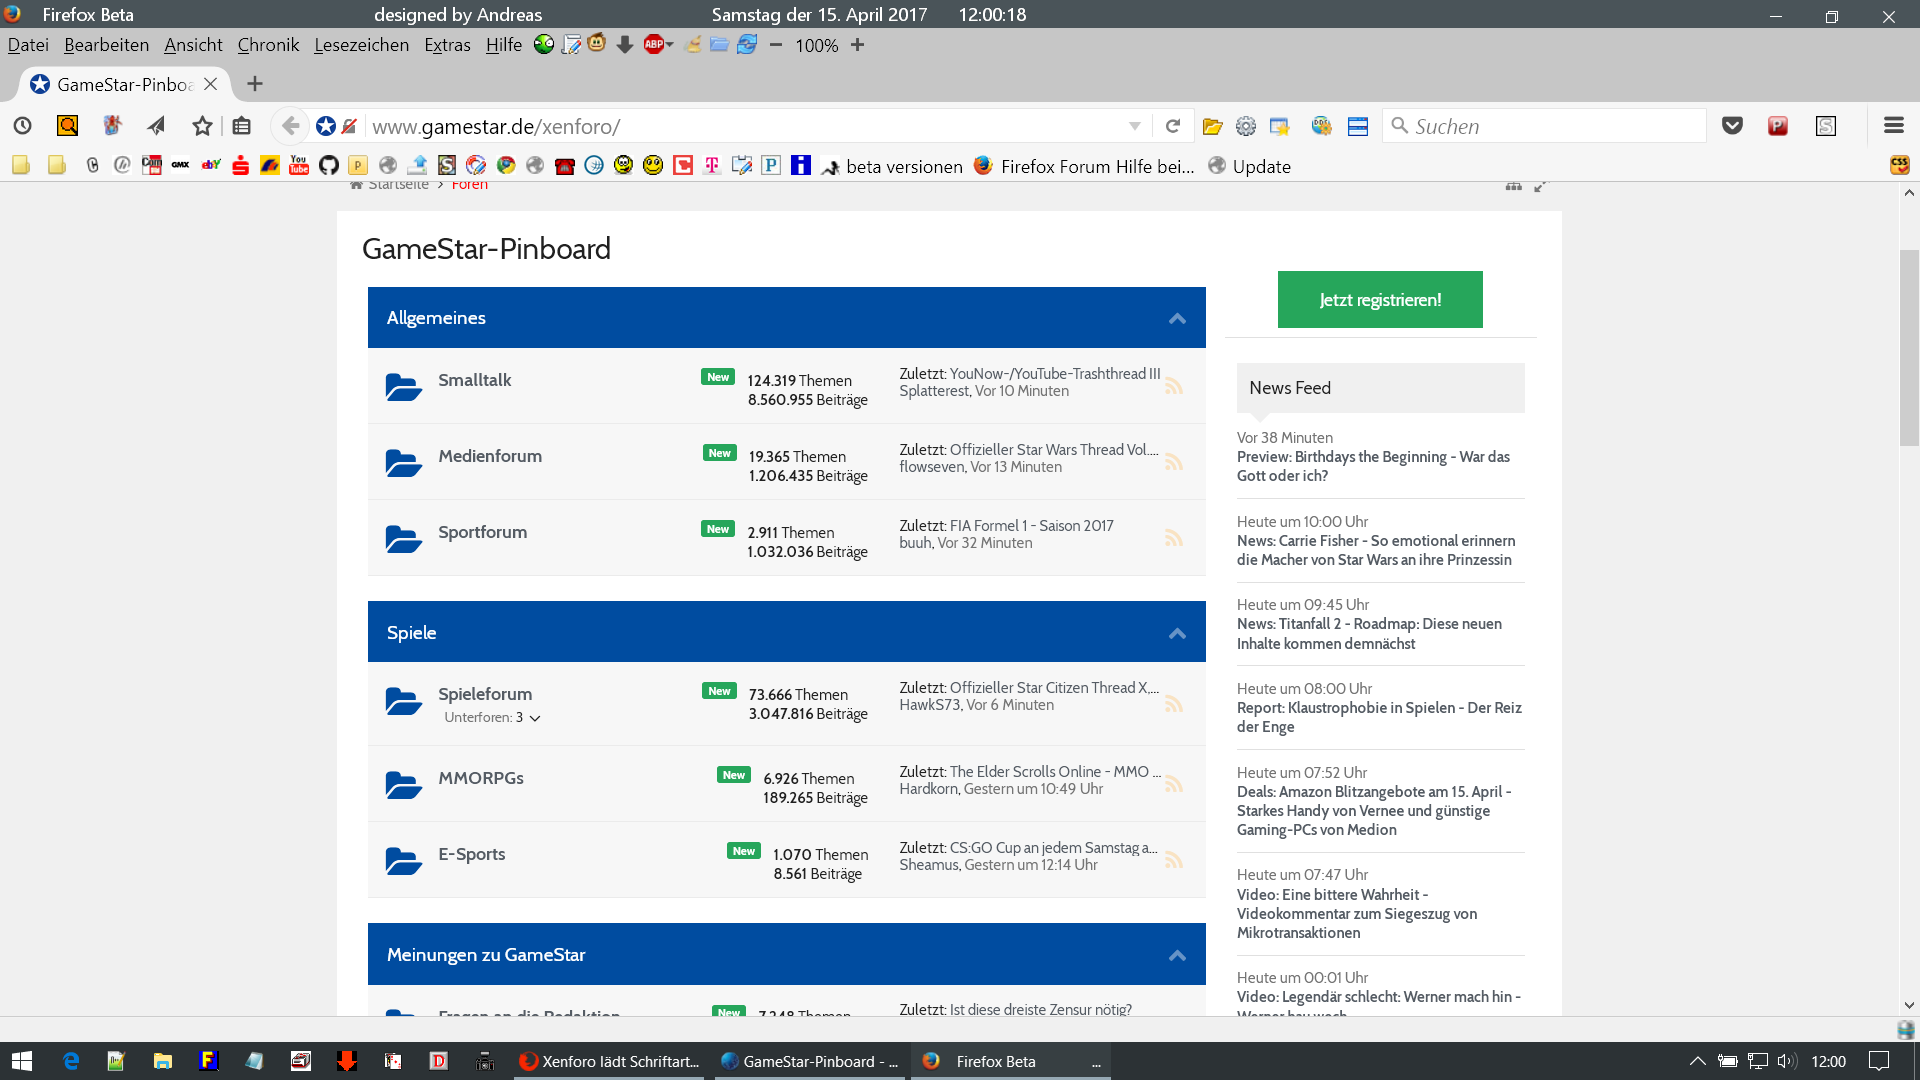Collapse the Allgemeines category
1920x1080 pixels.
(x=1177, y=318)
